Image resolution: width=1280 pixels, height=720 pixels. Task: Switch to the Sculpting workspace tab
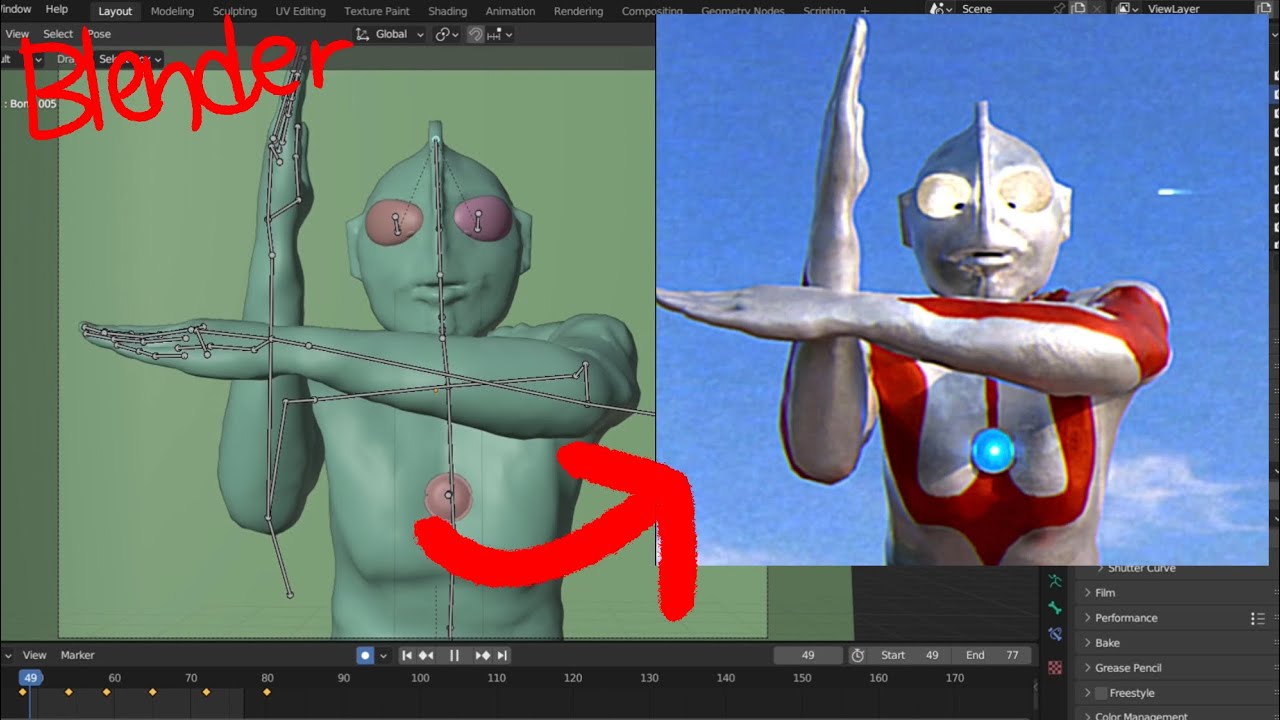pyautogui.click(x=235, y=11)
